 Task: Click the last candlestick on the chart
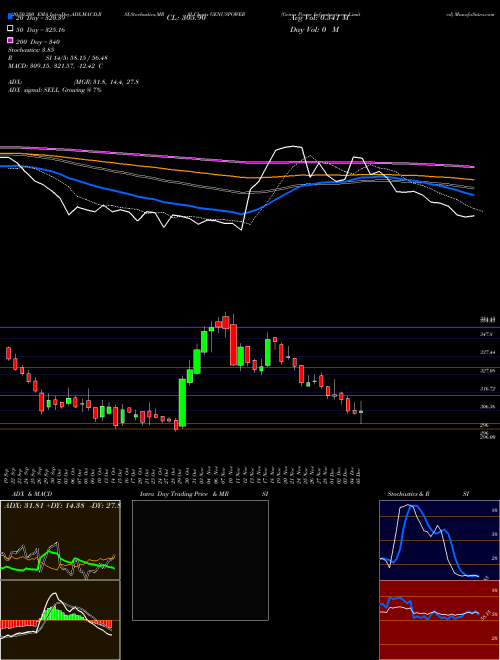click(x=361, y=412)
